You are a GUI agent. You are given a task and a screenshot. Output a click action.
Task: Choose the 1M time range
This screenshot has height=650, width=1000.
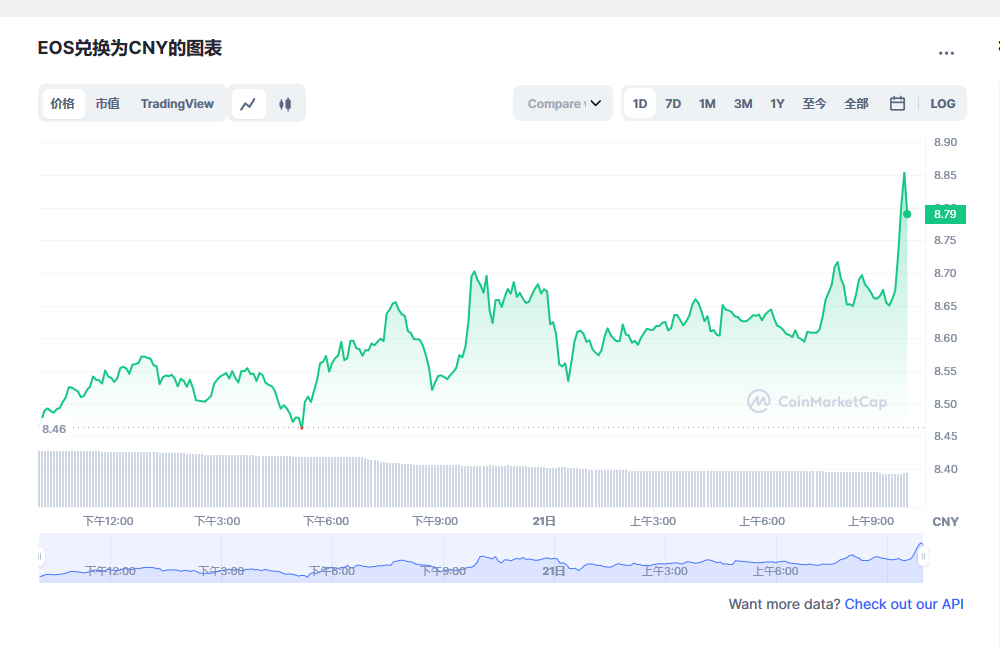point(707,104)
